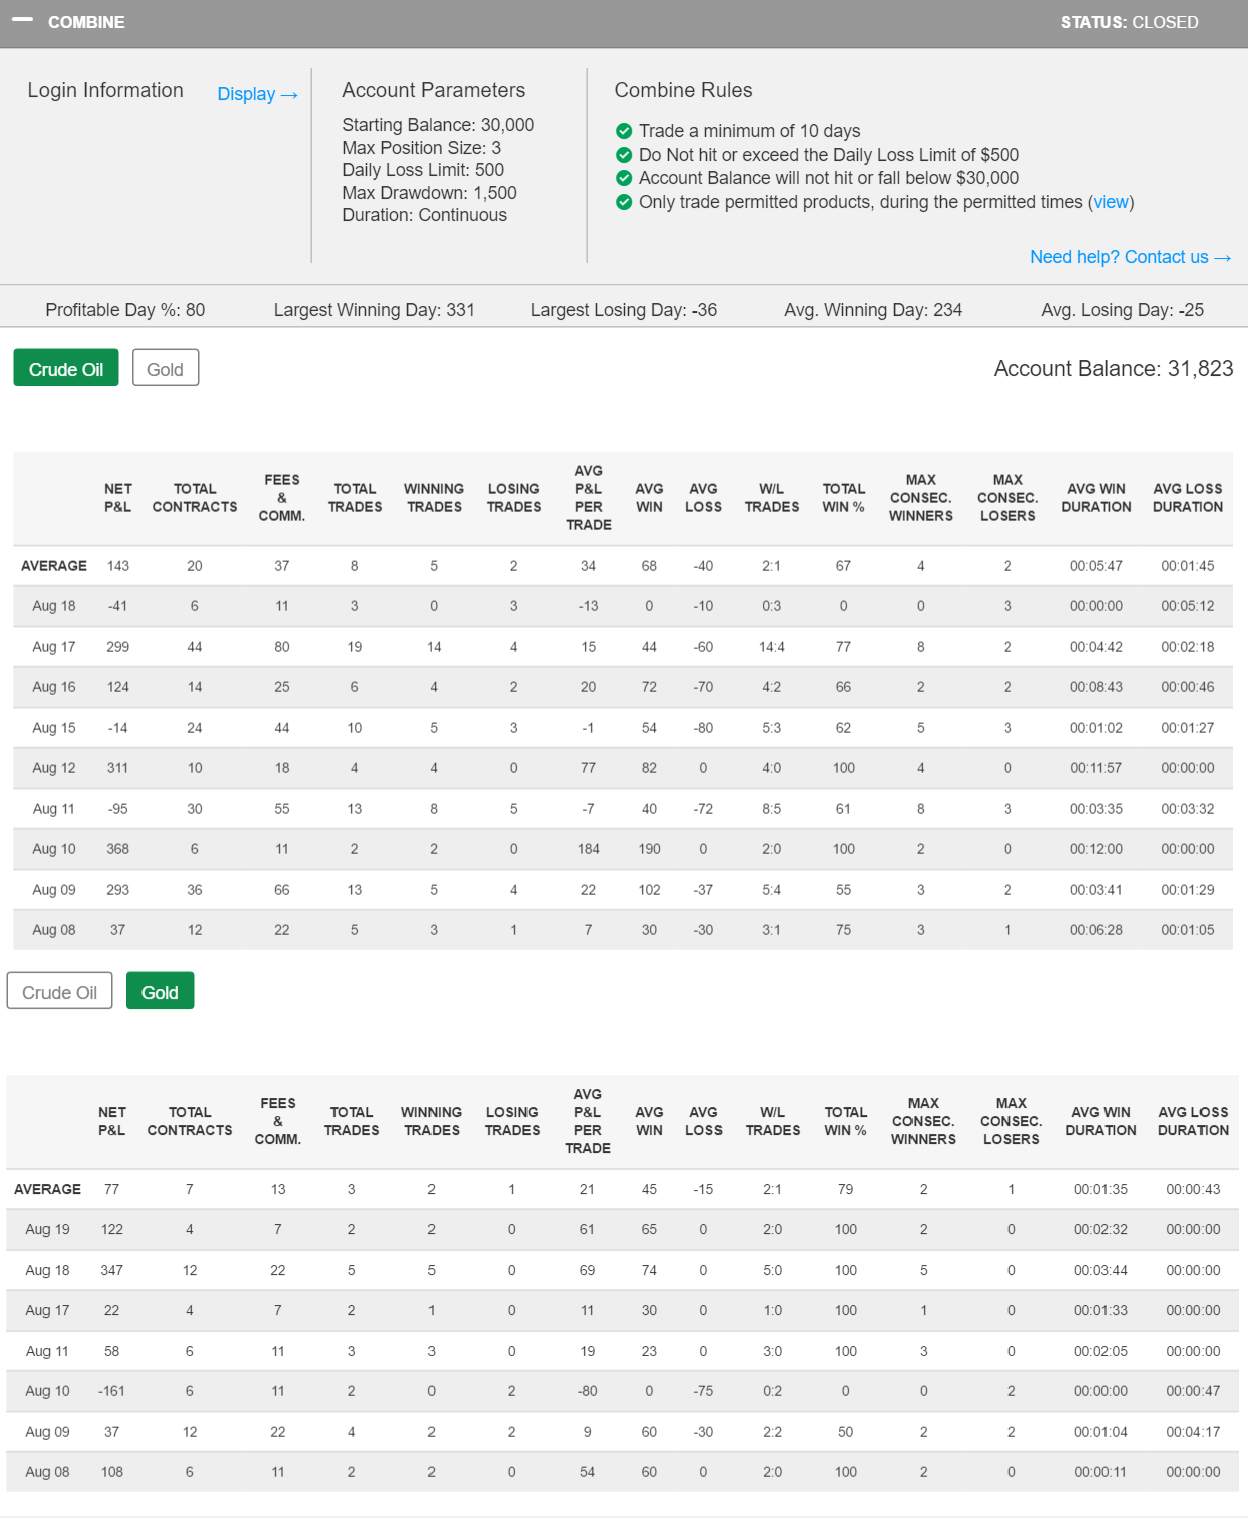The width and height of the screenshot is (1248, 1518).
Task: Switch to the COMBINE header tab
Action: (x=85, y=22)
